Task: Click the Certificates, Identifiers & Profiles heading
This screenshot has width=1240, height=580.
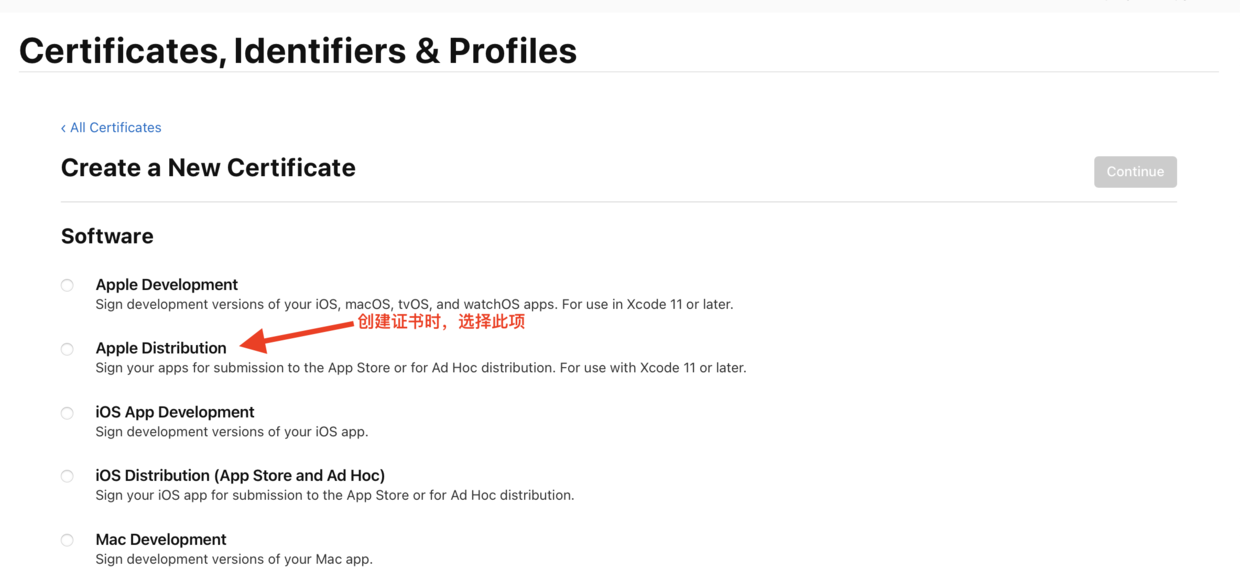Action: [298, 51]
